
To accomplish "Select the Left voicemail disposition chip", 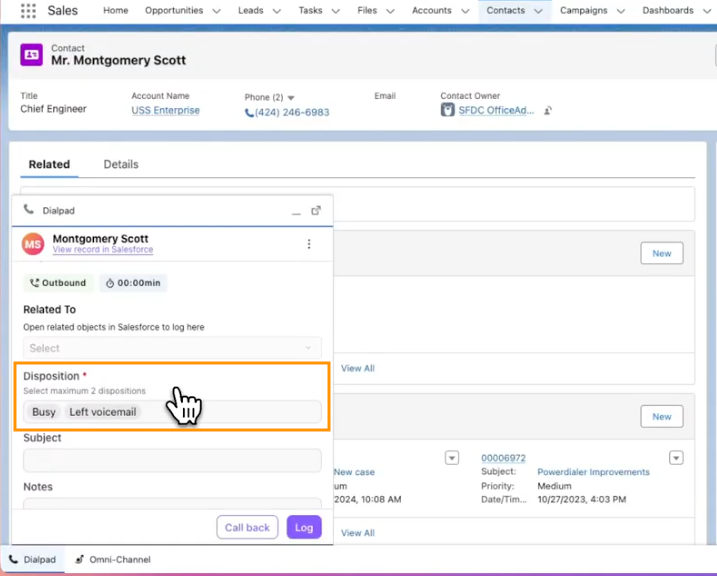I will [102, 412].
